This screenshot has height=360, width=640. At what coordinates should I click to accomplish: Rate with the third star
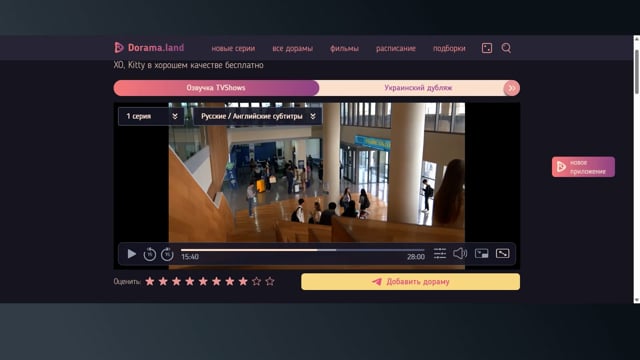(176, 281)
